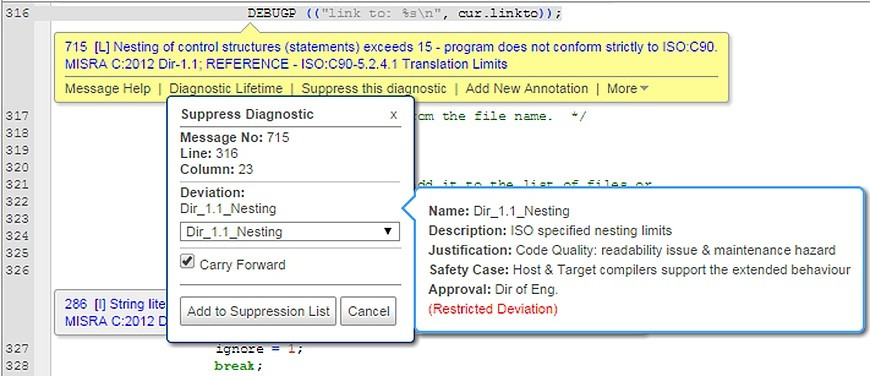Expand the More menu in diagnostic bar
870x376 pixels.
pyautogui.click(x=628, y=89)
